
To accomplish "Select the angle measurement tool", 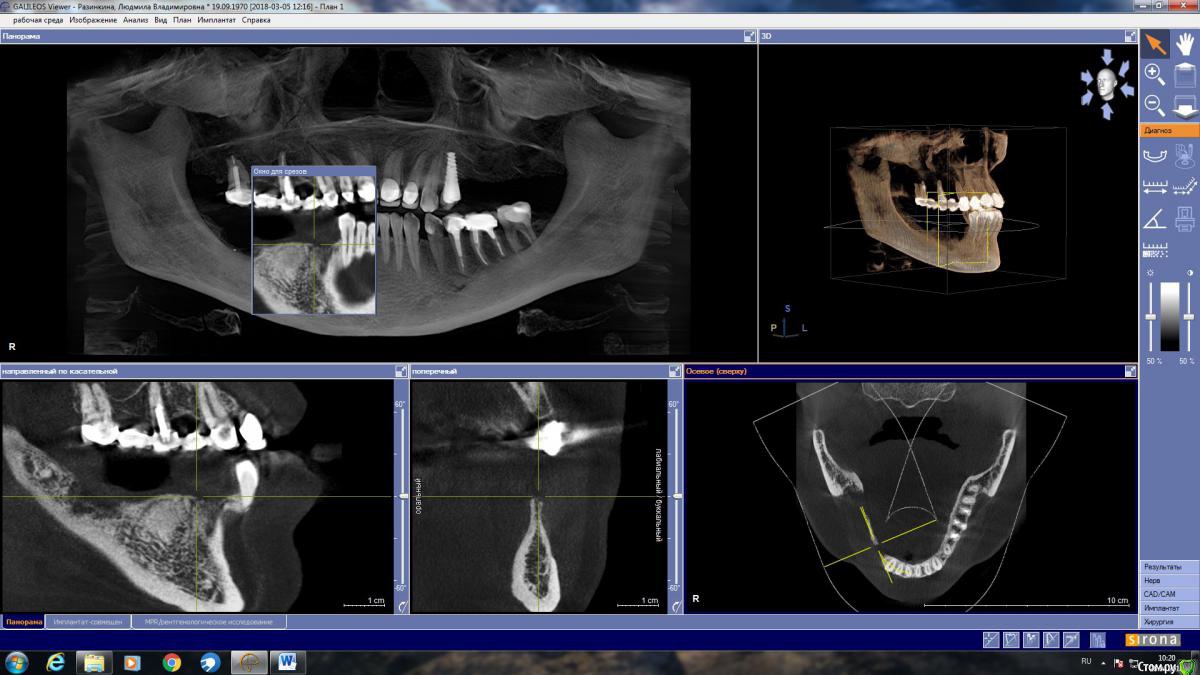I will pos(1154,217).
